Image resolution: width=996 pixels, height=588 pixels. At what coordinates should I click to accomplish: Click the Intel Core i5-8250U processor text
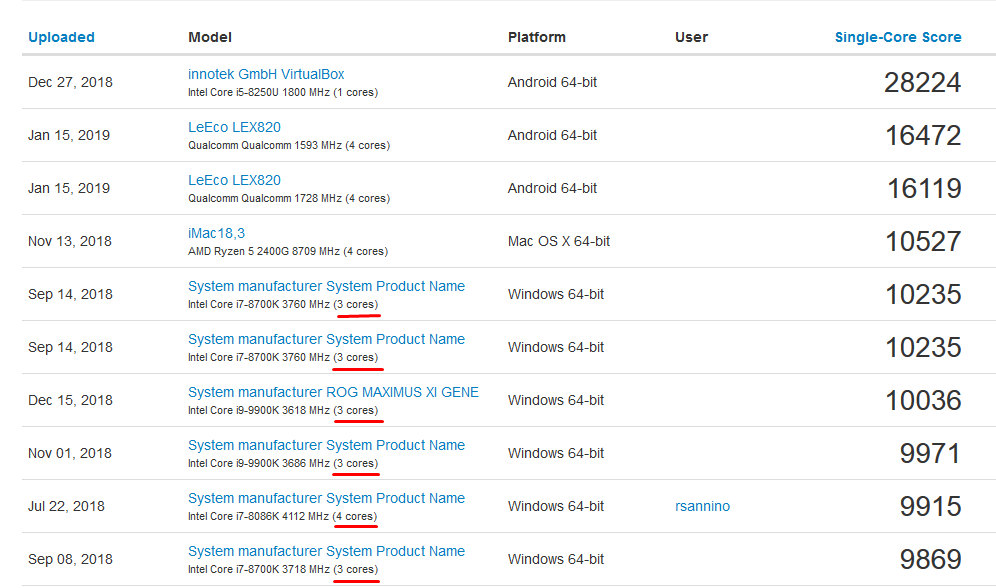[x=282, y=93]
